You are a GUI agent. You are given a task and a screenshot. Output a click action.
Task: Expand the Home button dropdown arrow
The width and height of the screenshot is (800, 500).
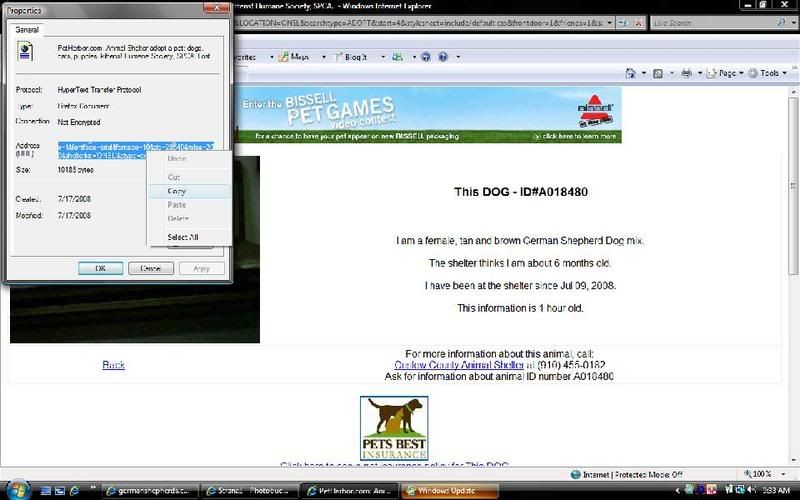[x=644, y=73]
